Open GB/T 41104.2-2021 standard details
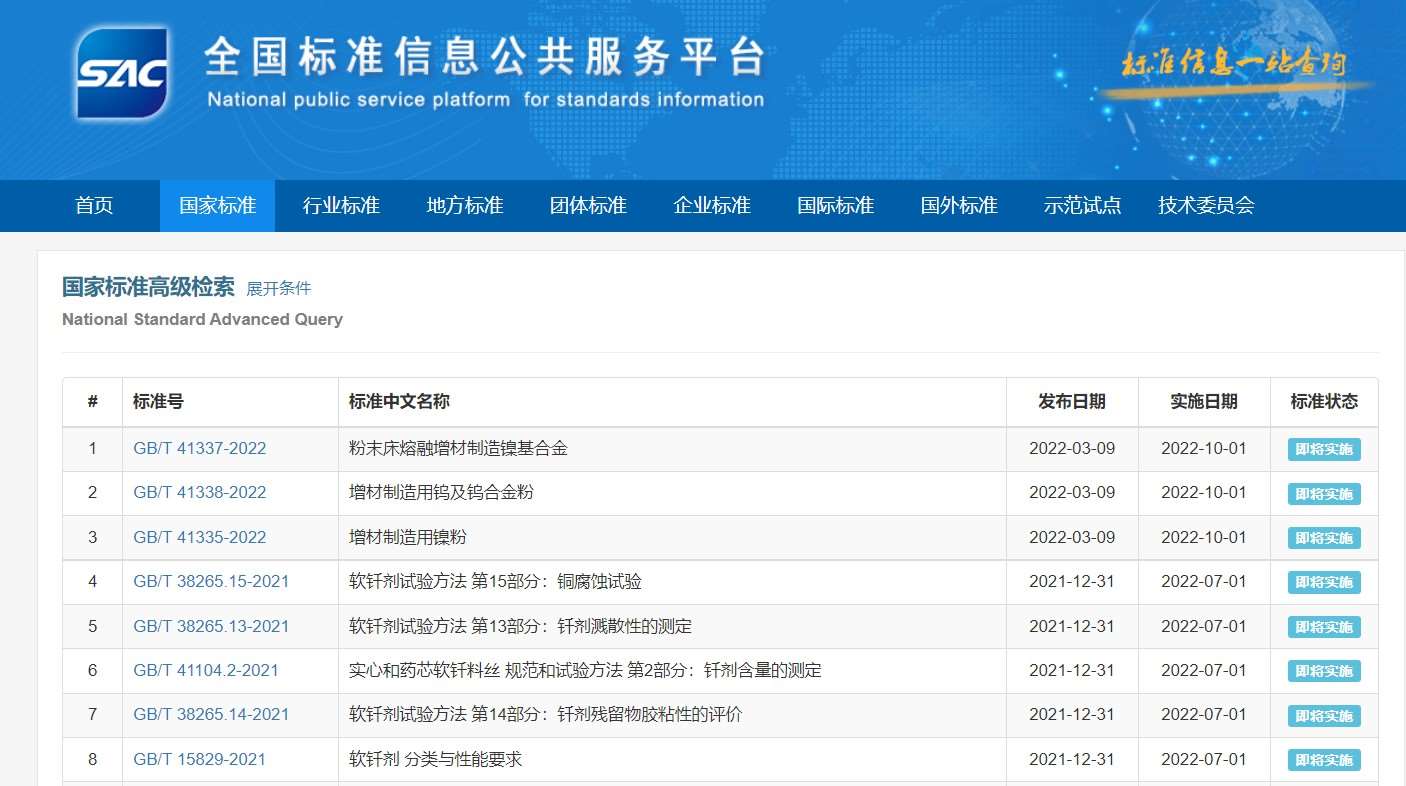Image resolution: width=1406 pixels, height=786 pixels. point(206,670)
